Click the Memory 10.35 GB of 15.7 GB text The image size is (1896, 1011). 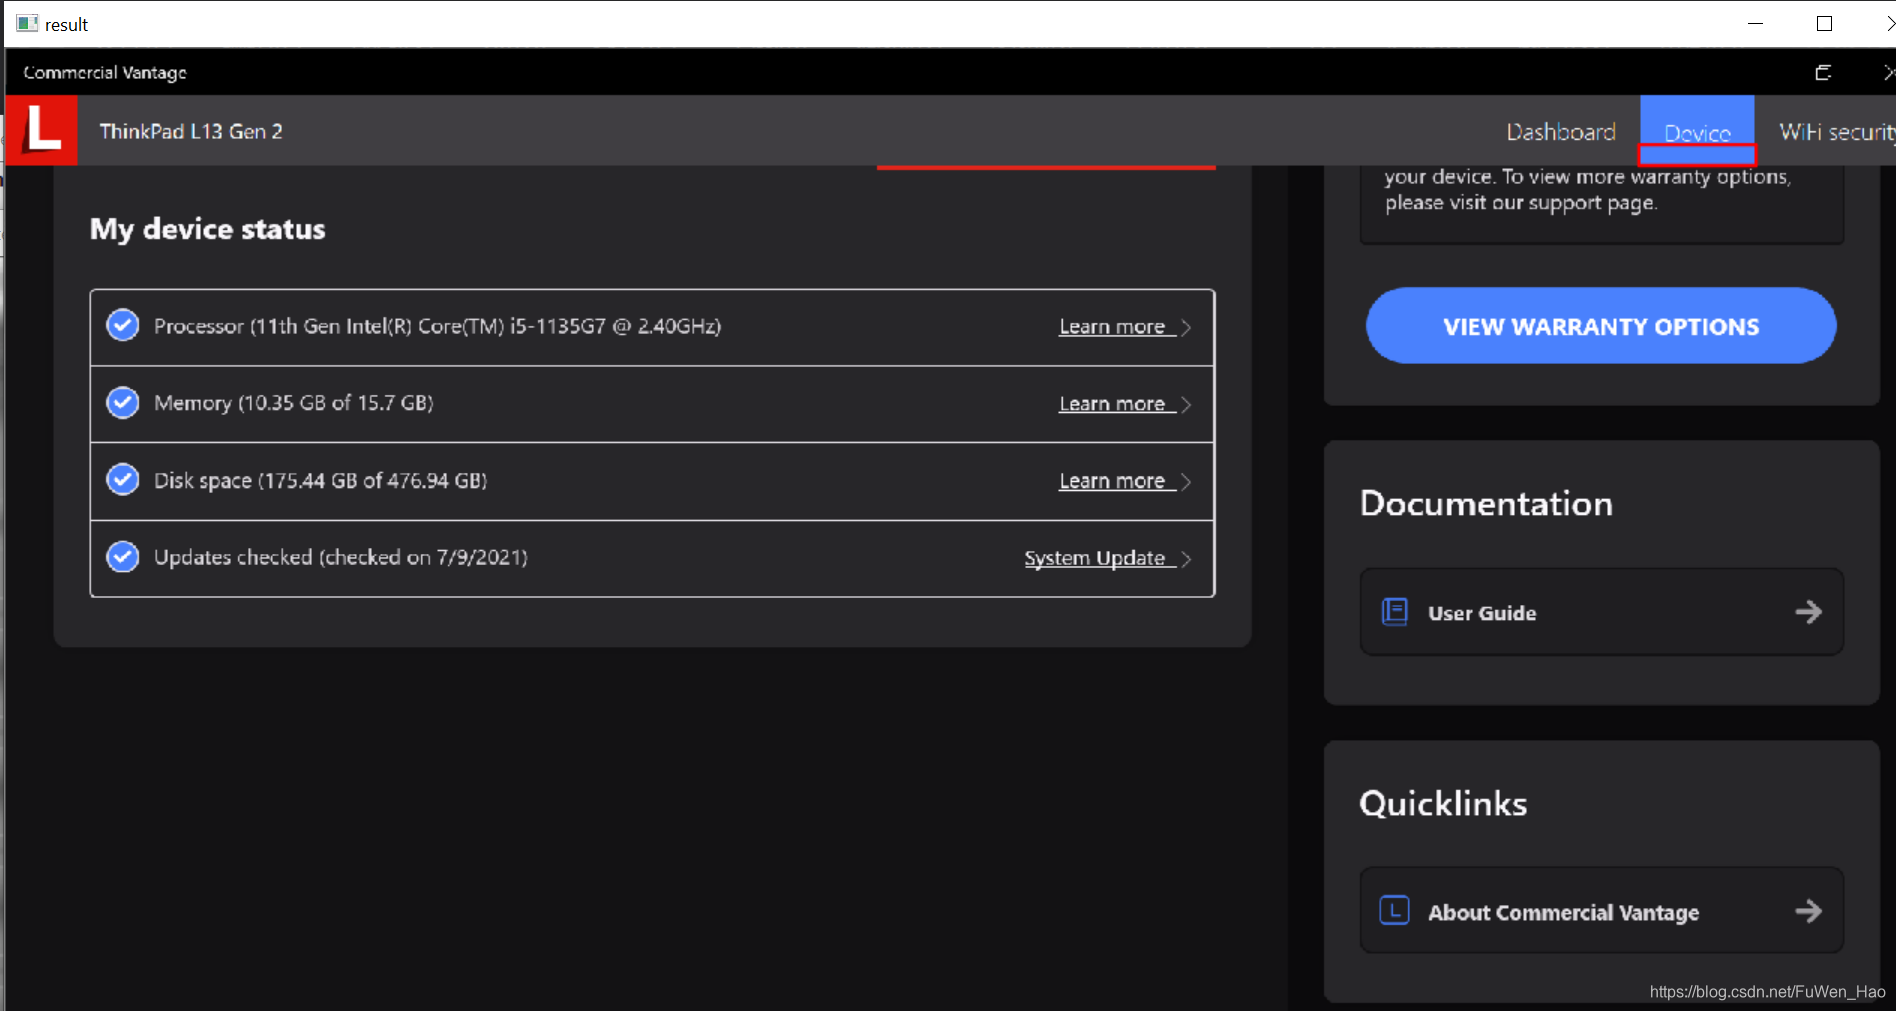click(x=294, y=403)
